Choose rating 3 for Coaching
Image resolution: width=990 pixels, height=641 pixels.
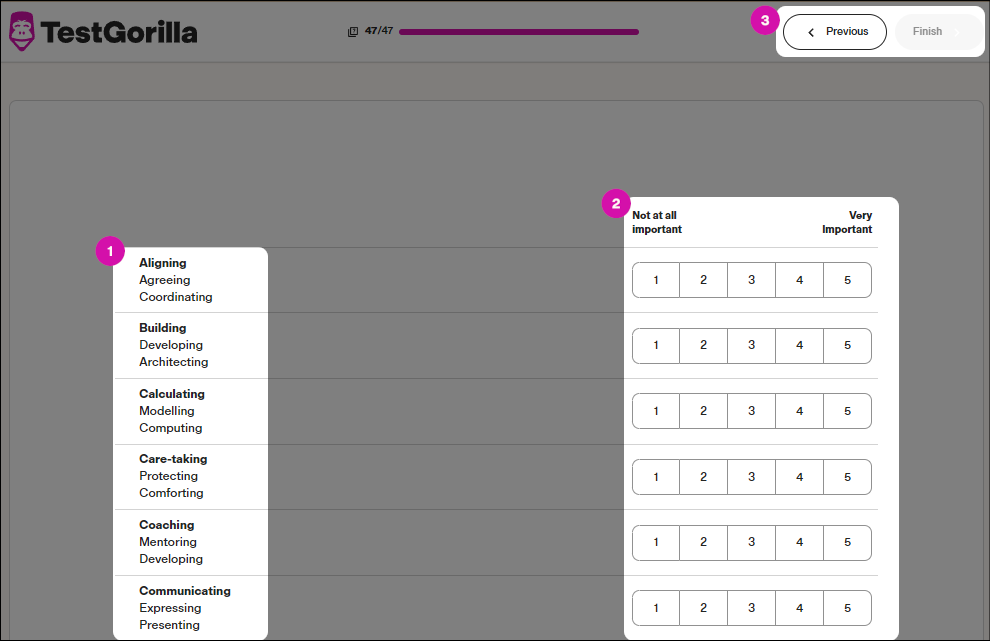(x=752, y=543)
